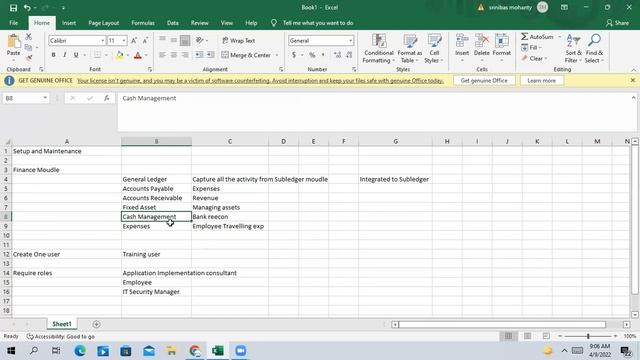Apply Percent Style format

click(312, 55)
